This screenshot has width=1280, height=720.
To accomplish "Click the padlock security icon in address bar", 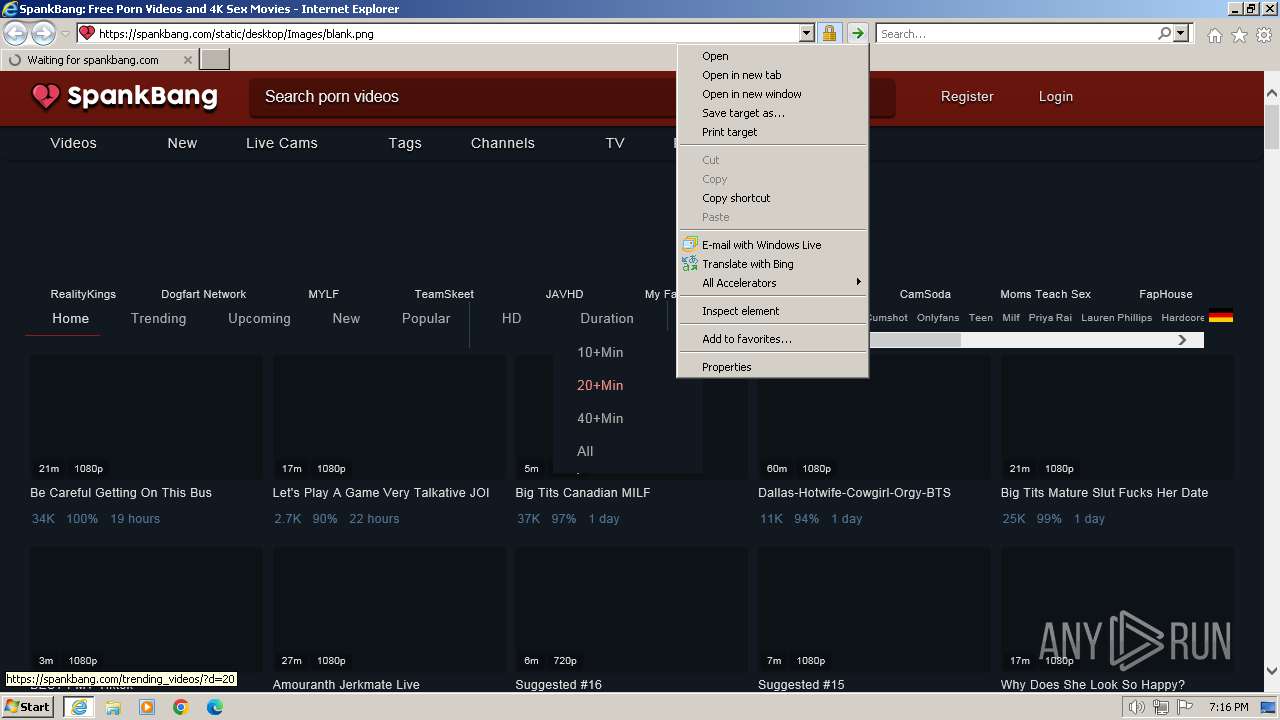I will click(x=829, y=33).
